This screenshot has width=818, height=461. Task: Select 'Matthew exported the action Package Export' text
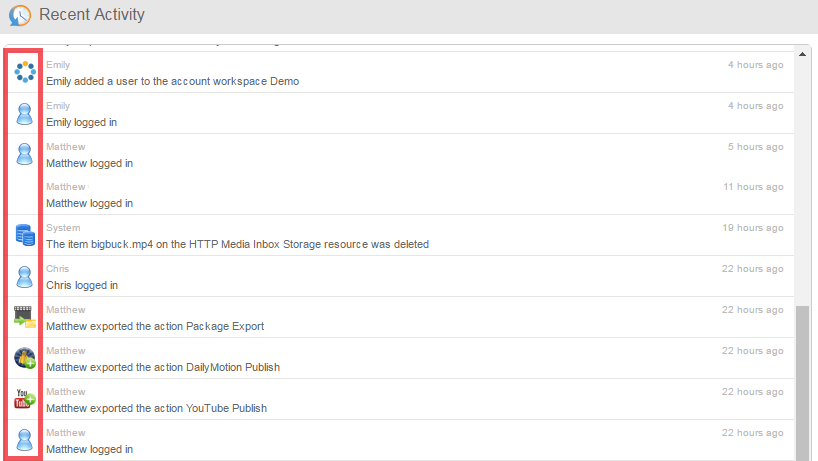click(x=155, y=326)
